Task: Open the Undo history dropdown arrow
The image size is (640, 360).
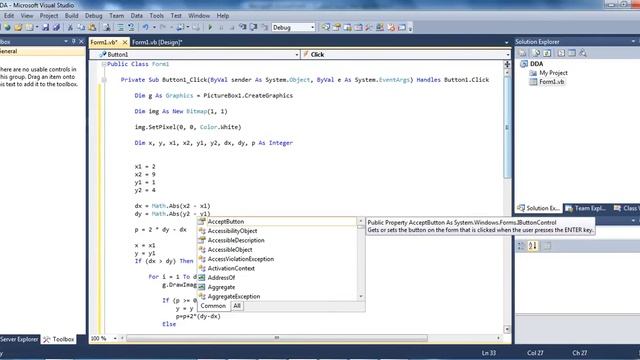Action: (154, 27)
